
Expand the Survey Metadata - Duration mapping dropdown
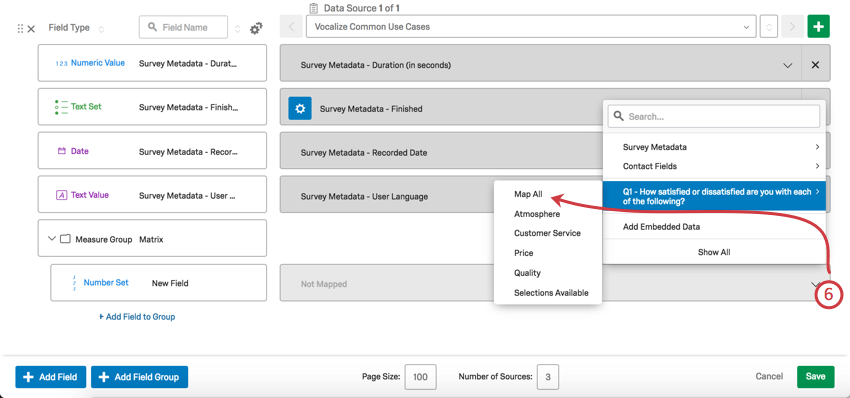(788, 65)
